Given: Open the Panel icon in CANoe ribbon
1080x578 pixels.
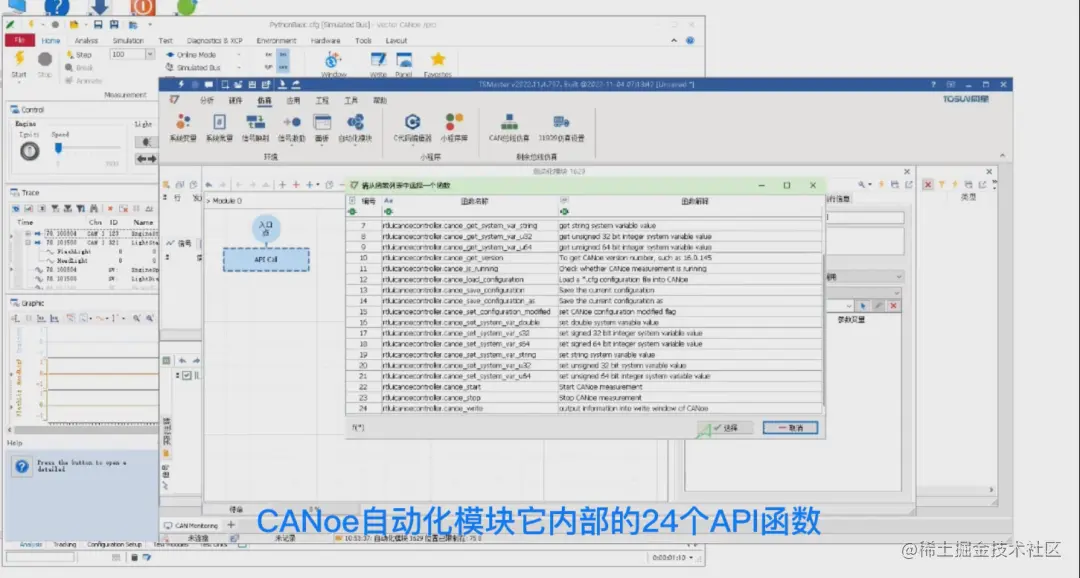Looking at the screenshot, I should [404, 60].
